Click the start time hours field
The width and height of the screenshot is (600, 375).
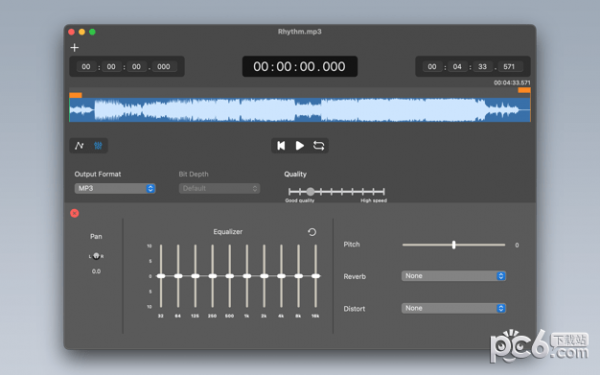tap(86, 67)
